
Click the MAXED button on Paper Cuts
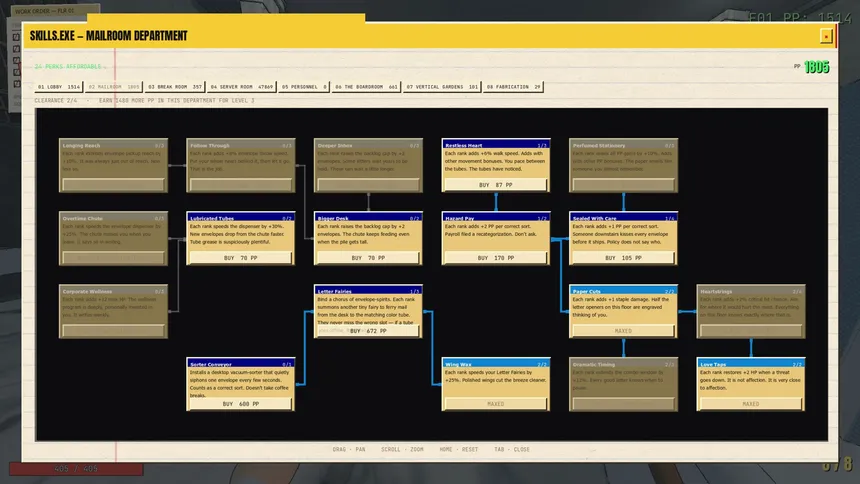tap(623, 331)
